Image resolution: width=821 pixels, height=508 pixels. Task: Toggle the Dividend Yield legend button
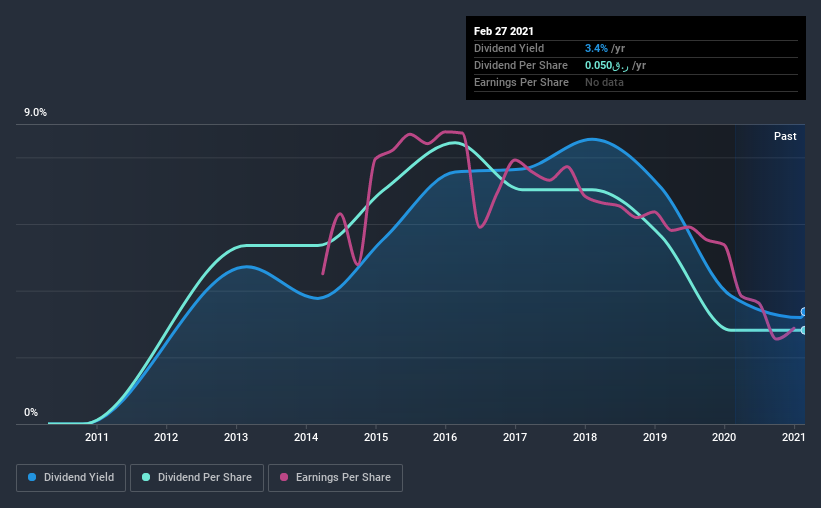click(71, 478)
